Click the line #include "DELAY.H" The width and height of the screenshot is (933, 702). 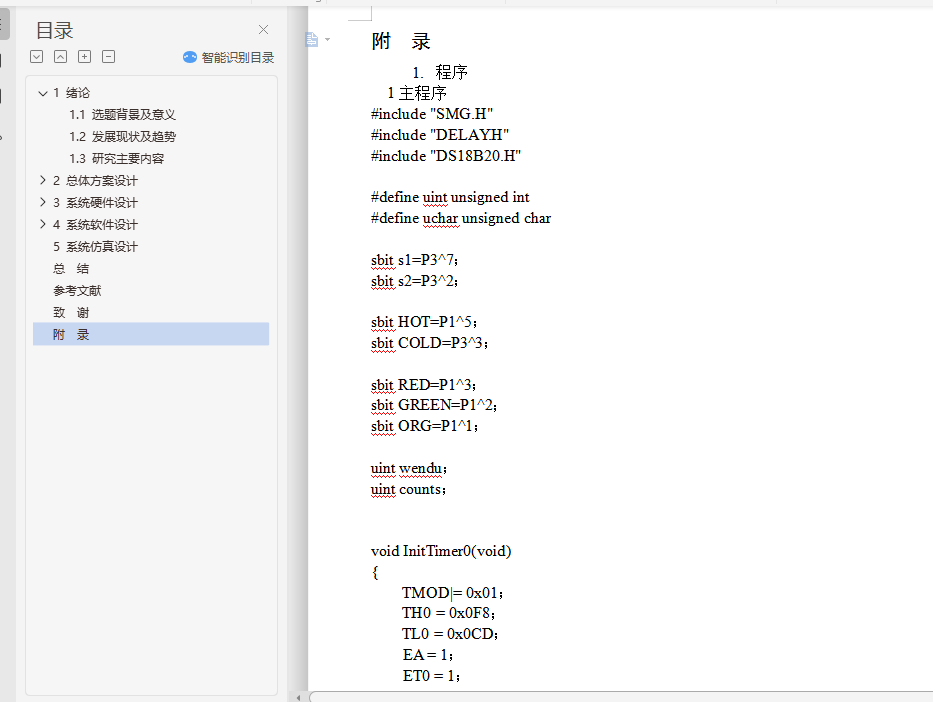(x=440, y=135)
